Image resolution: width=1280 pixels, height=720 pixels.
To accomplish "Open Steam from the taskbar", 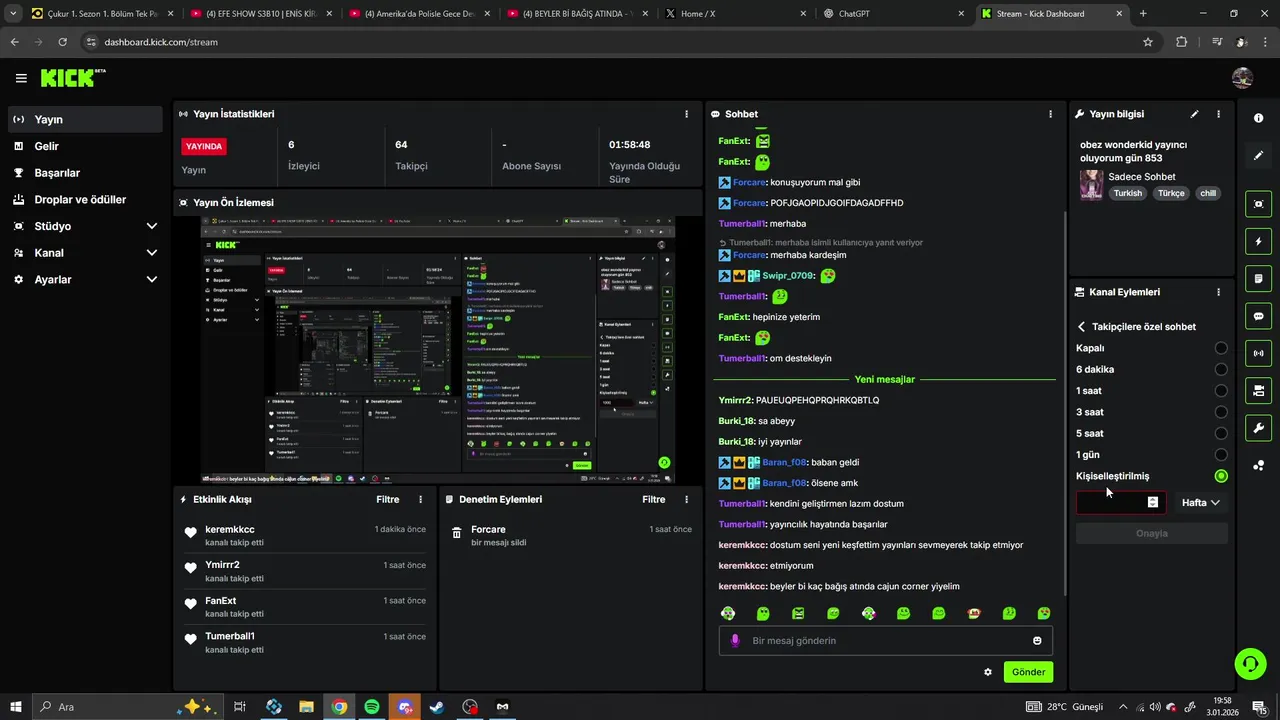I will pyautogui.click(x=437, y=707).
